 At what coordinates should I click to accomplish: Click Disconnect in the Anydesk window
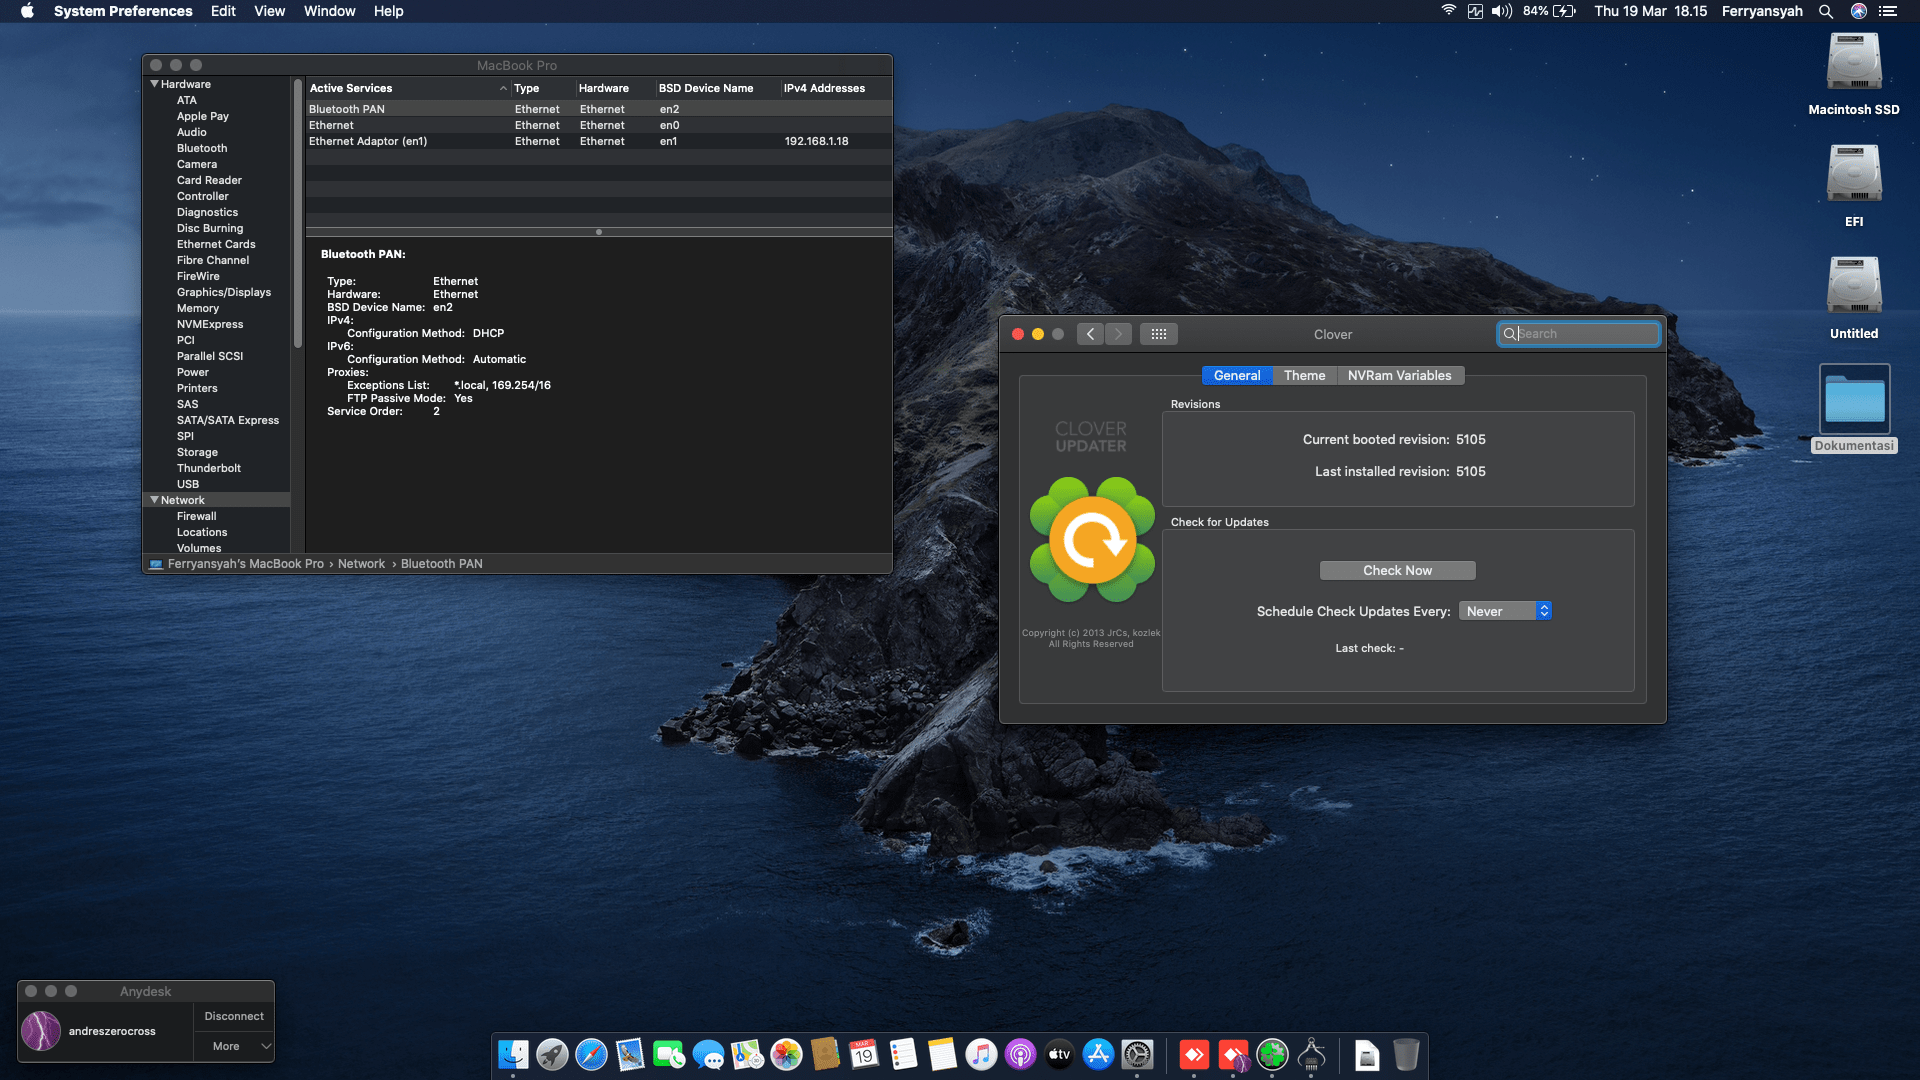coord(234,1016)
